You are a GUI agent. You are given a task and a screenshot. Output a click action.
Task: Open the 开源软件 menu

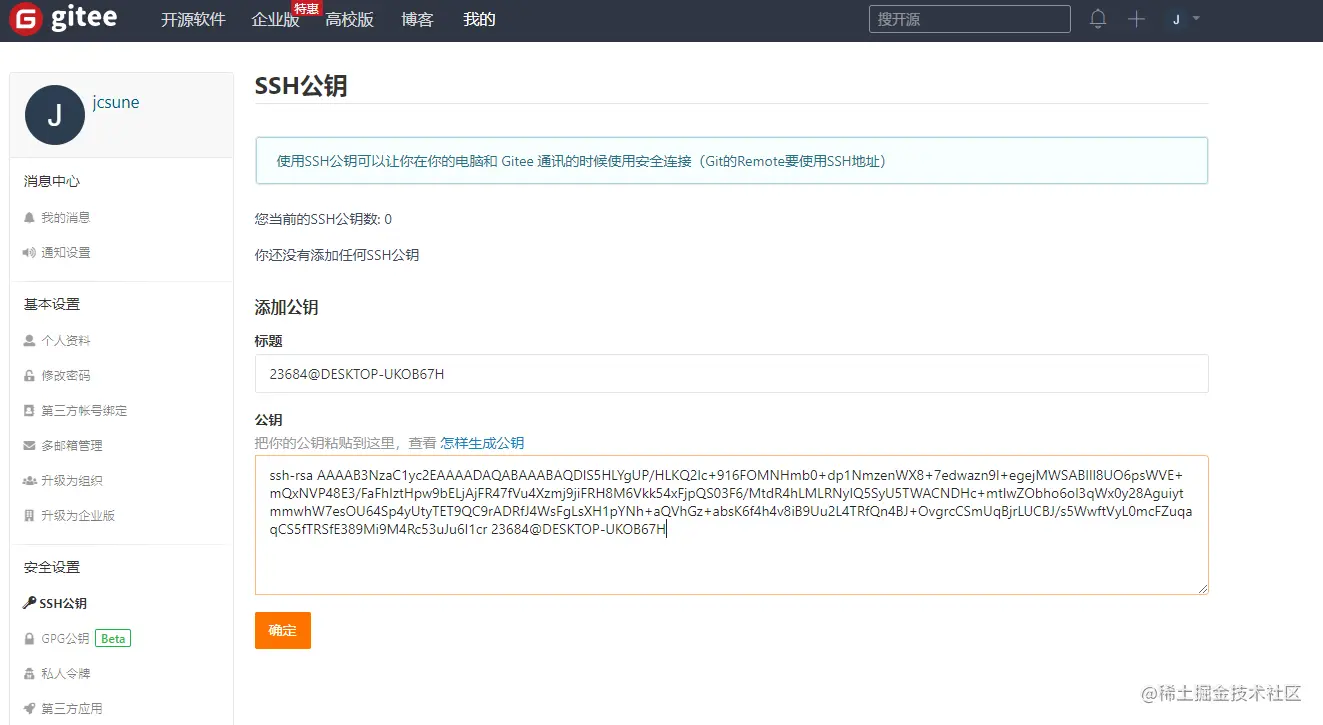[x=193, y=19]
